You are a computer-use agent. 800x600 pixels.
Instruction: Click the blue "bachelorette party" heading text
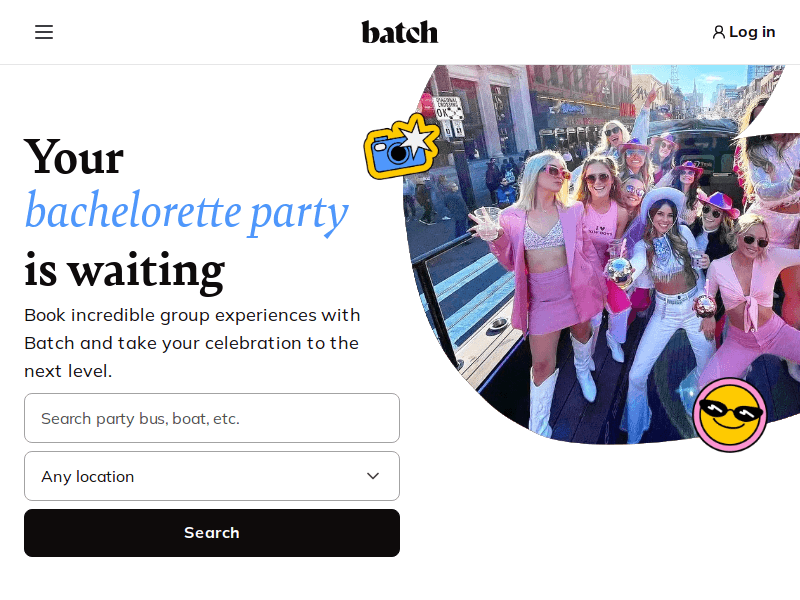point(186,211)
